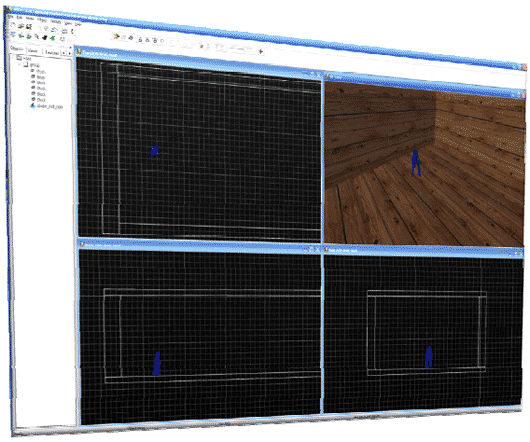The height and width of the screenshot is (442, 530).
Task: Click the colorful pointer icon in center toolbar
Action: tap(116, 36)
